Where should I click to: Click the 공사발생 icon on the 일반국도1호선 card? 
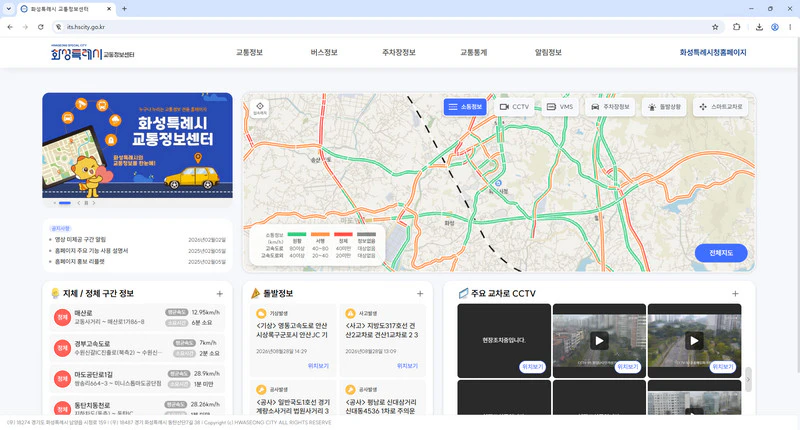tap(261, 389)
